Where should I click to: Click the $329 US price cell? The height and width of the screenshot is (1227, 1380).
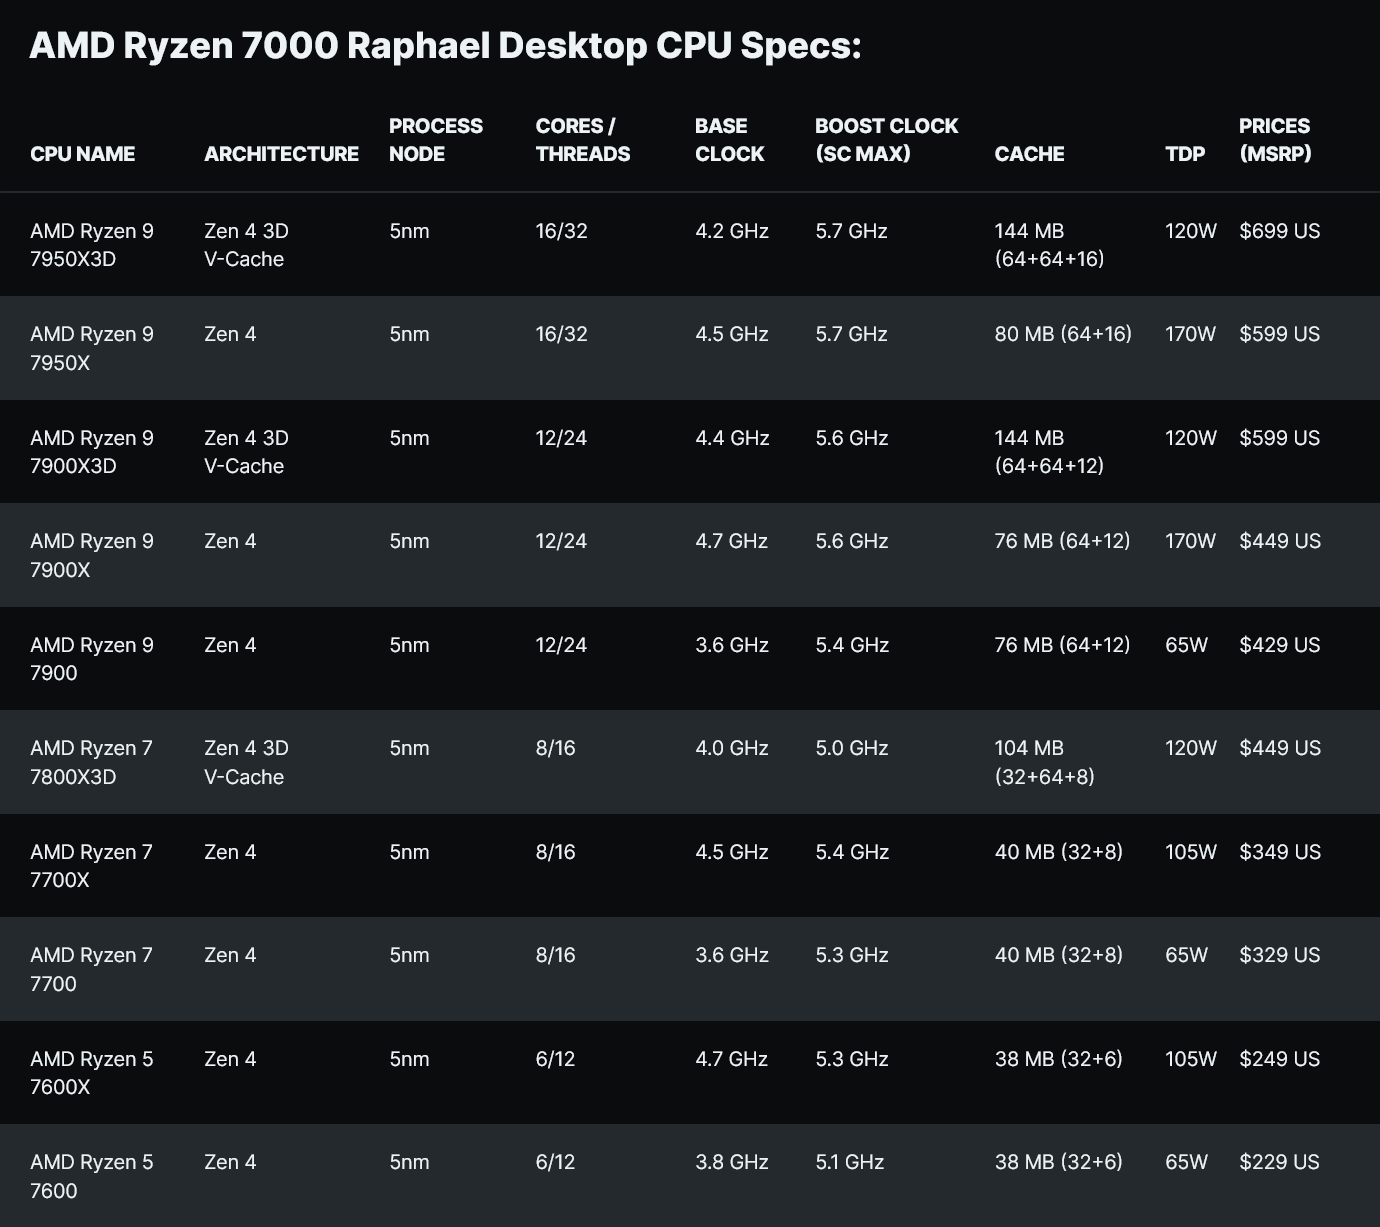[x=1280, y=955]
